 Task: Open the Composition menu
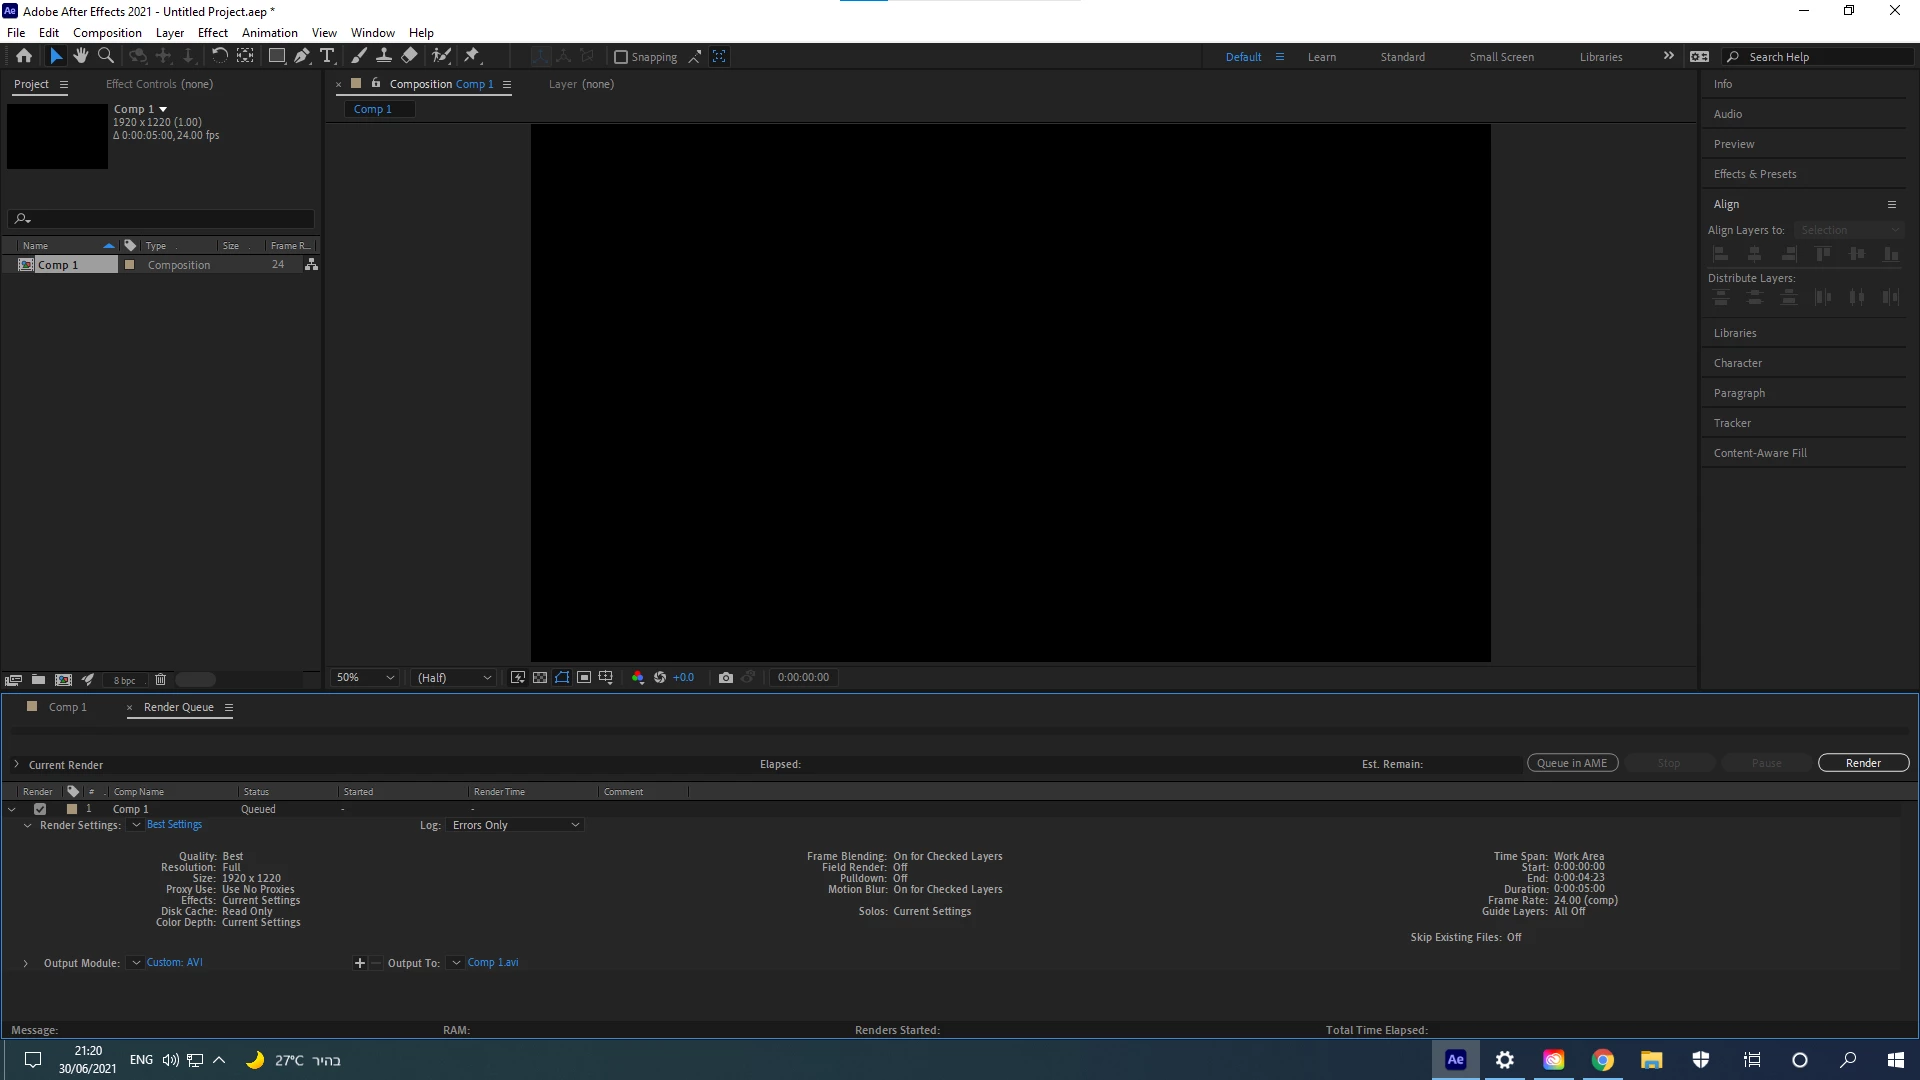(x=107, y=32)
